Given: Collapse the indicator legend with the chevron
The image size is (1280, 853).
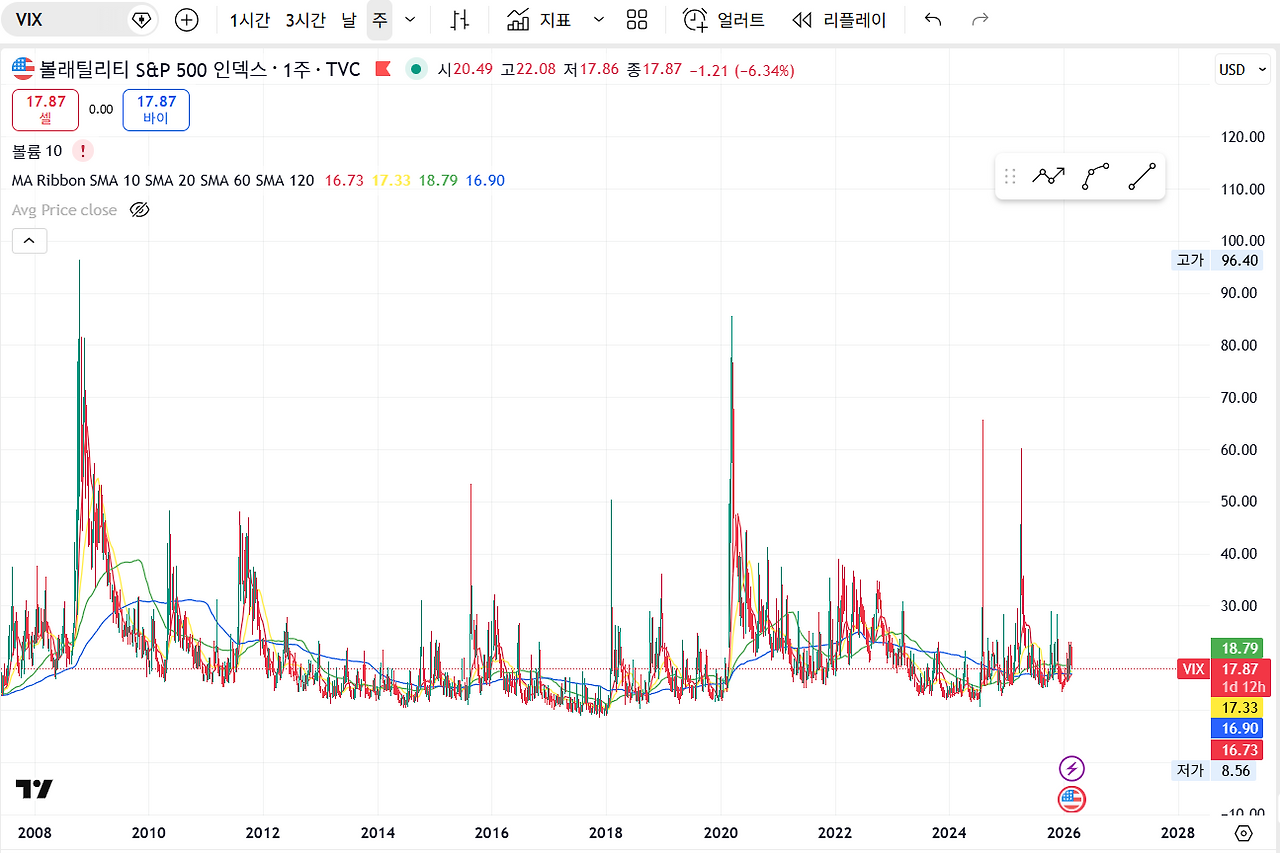Looking at the screenshot, I should point(29,241).
